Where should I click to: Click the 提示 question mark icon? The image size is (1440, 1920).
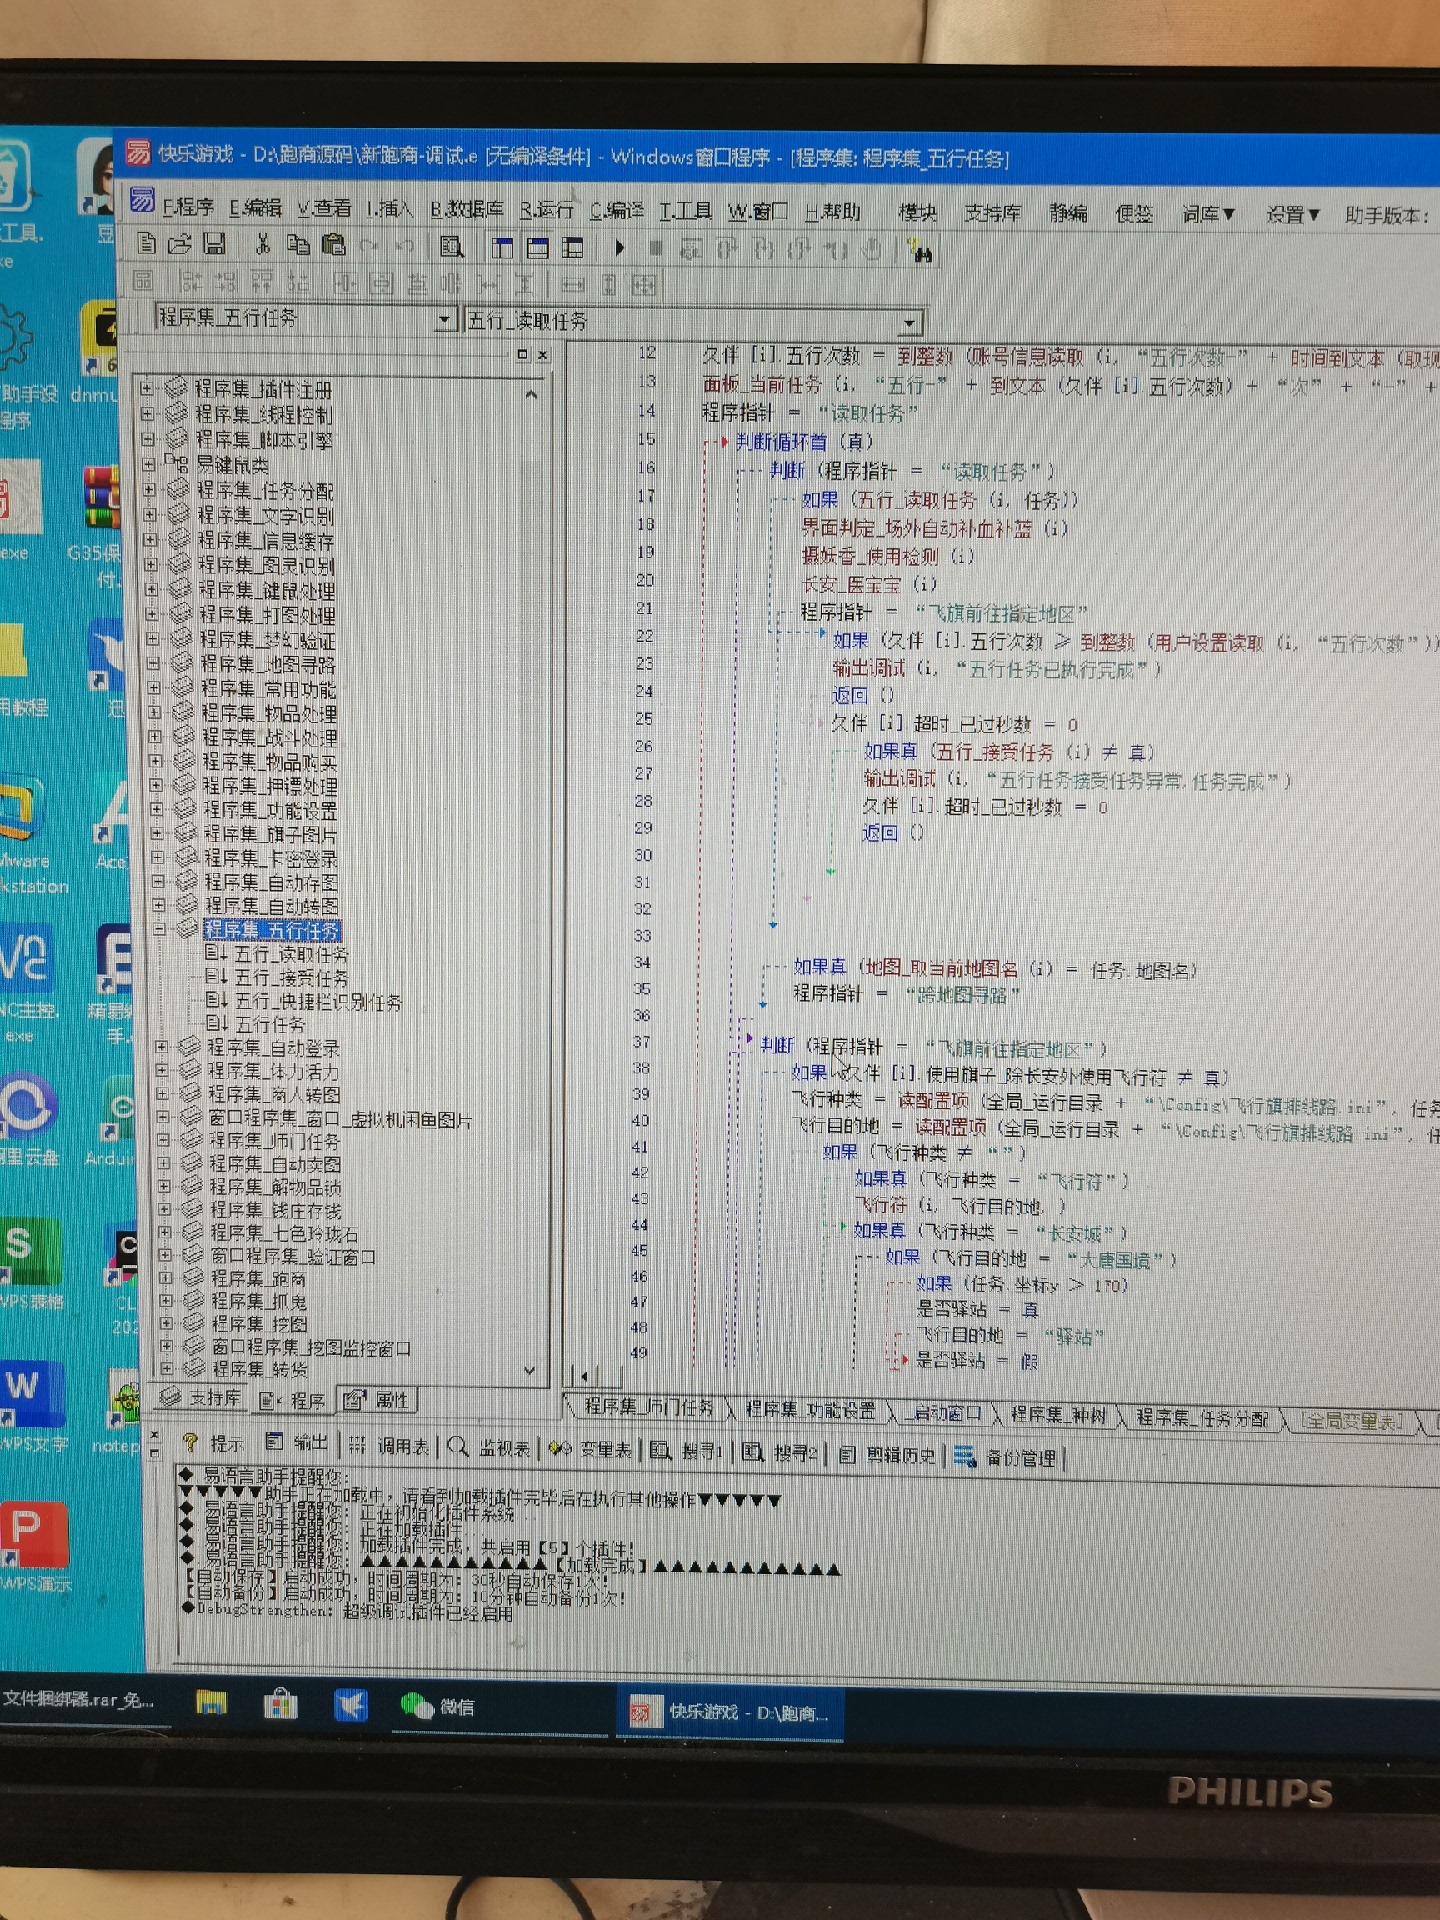click(190, 1442)
